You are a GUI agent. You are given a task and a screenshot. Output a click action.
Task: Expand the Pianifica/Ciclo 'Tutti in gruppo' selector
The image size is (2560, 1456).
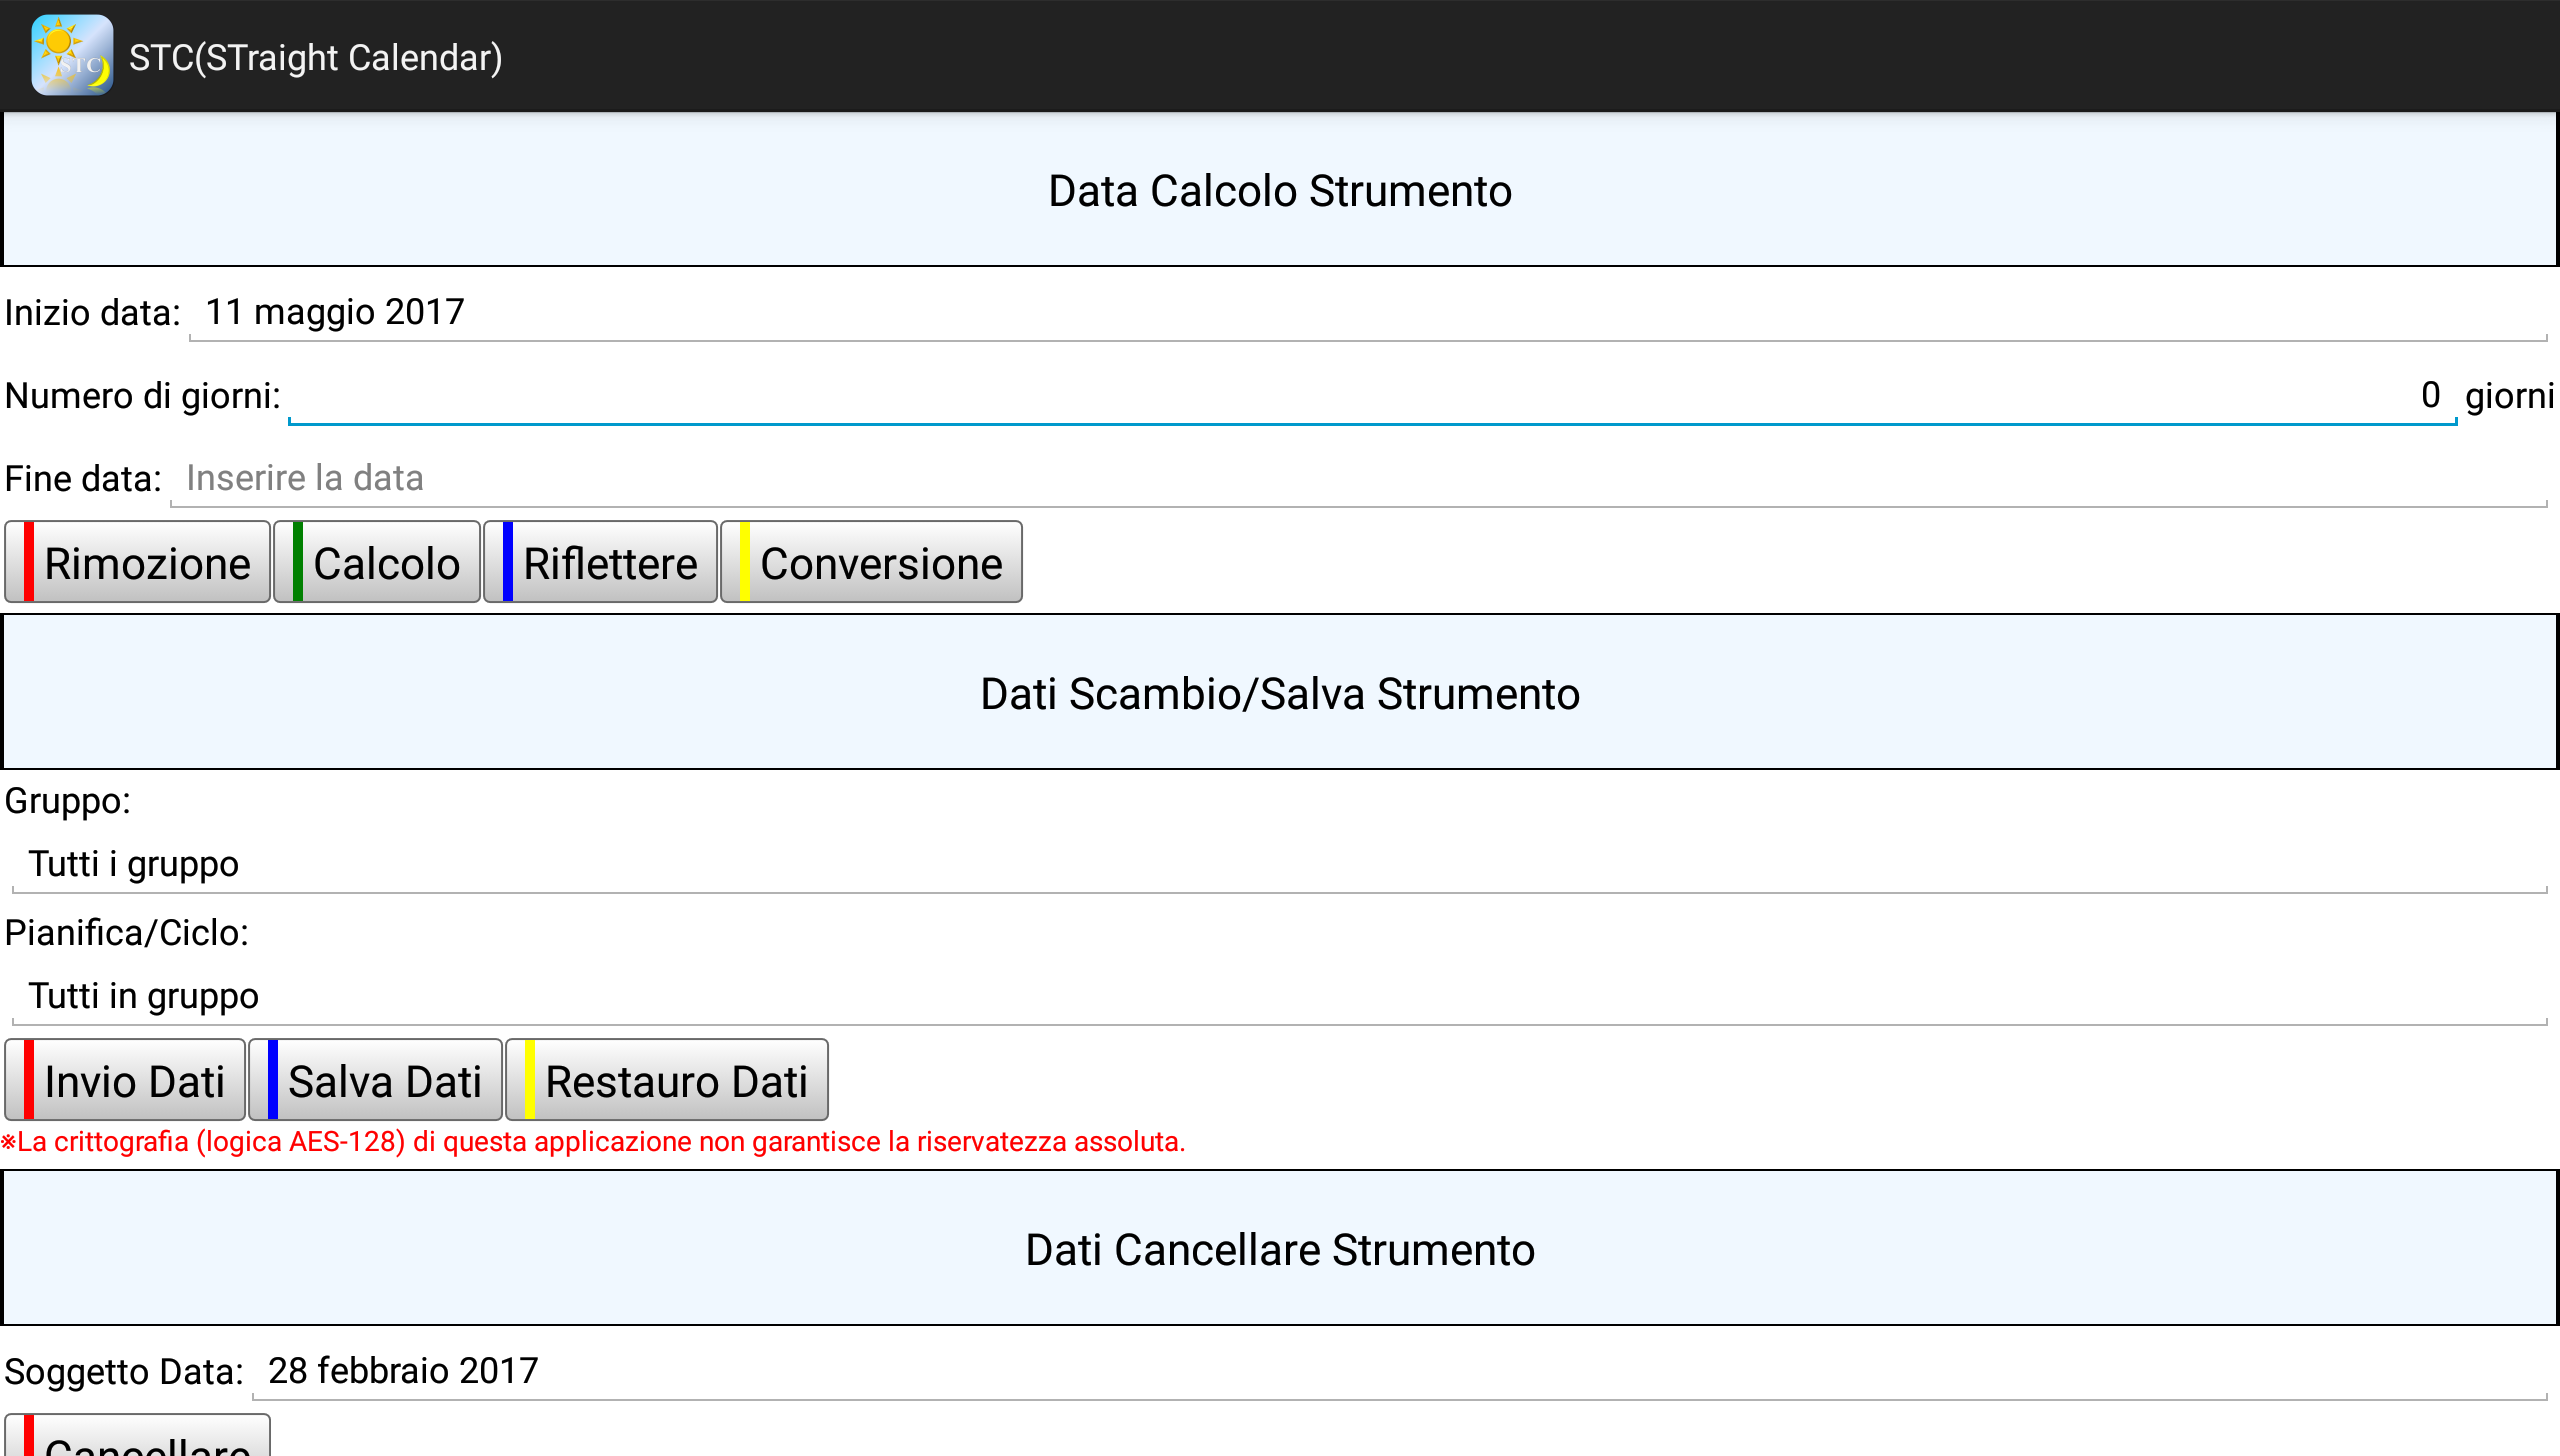pyautogui.click(x=1278, y=996)
